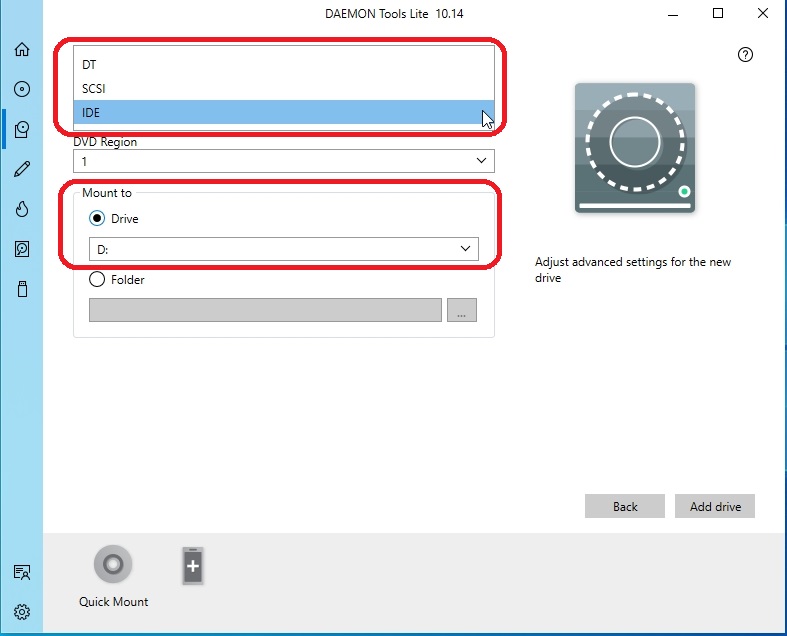Image resolution: width=787 pixels, height=636 pixels.
Task: Click the folder browse ellipsis button
Action: point(461,310)
